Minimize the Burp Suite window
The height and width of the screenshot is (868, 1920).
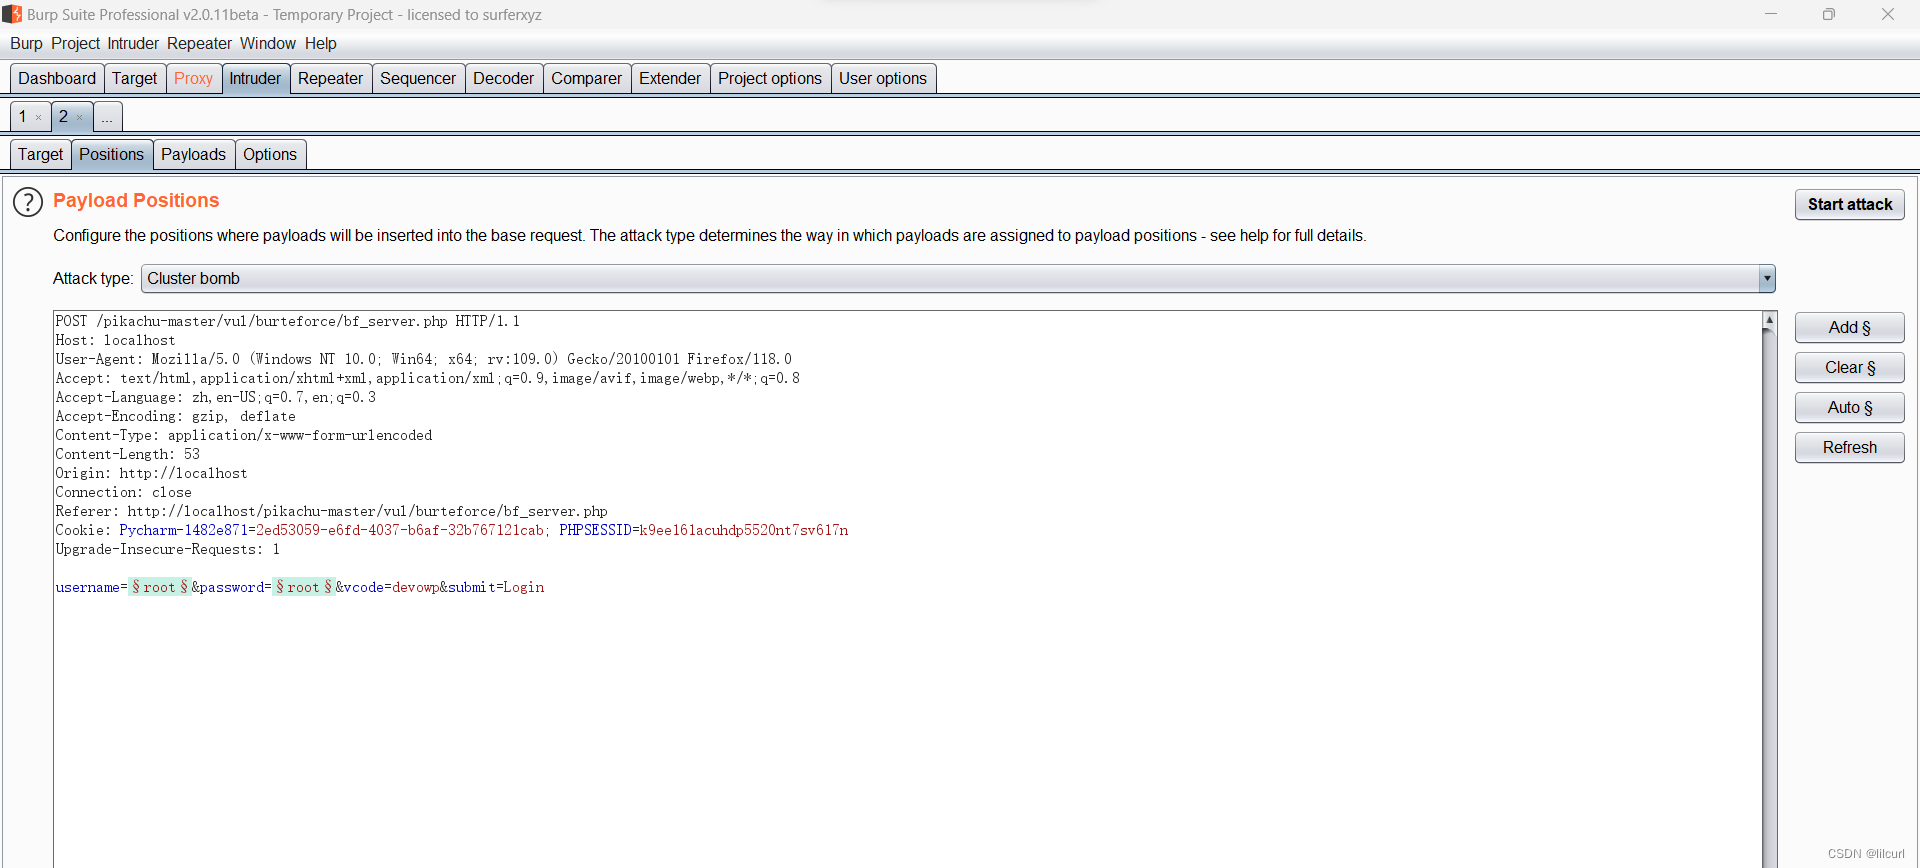click(1771, 14)
